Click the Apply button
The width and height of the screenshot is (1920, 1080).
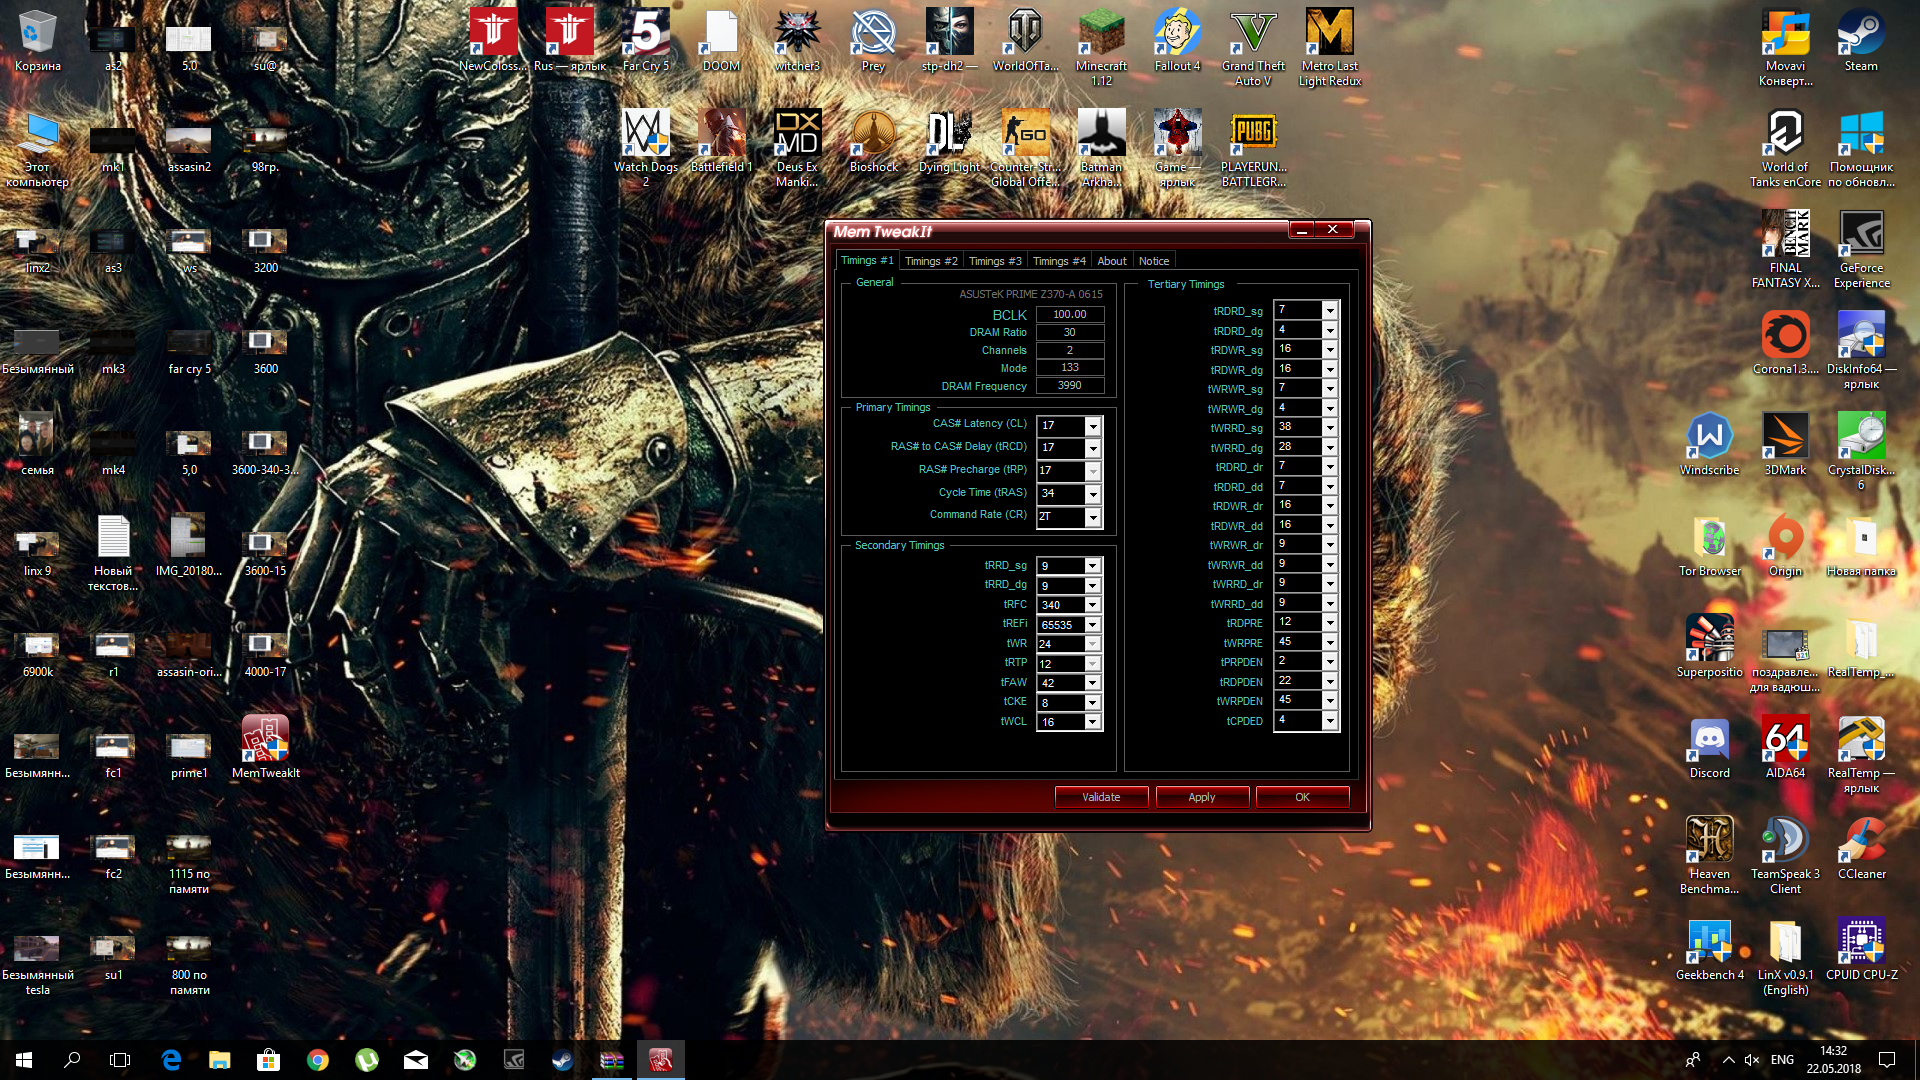point(1201,797)
